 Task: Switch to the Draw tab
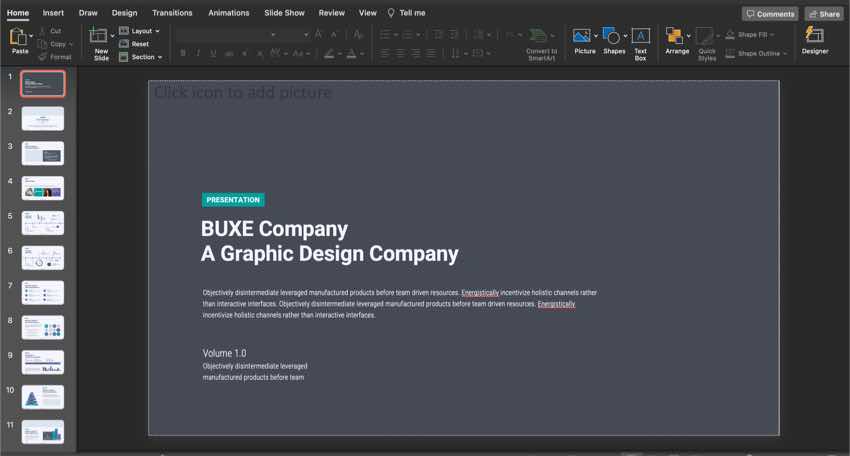[88, 12]
